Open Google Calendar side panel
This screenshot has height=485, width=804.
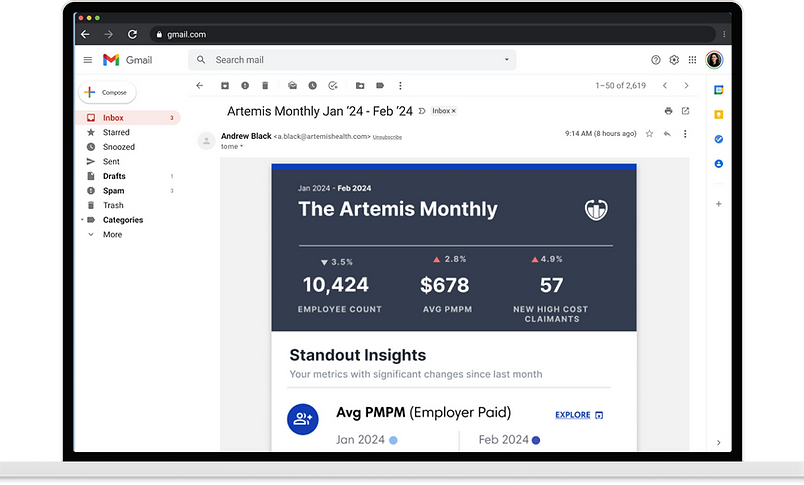click(718, 90)
